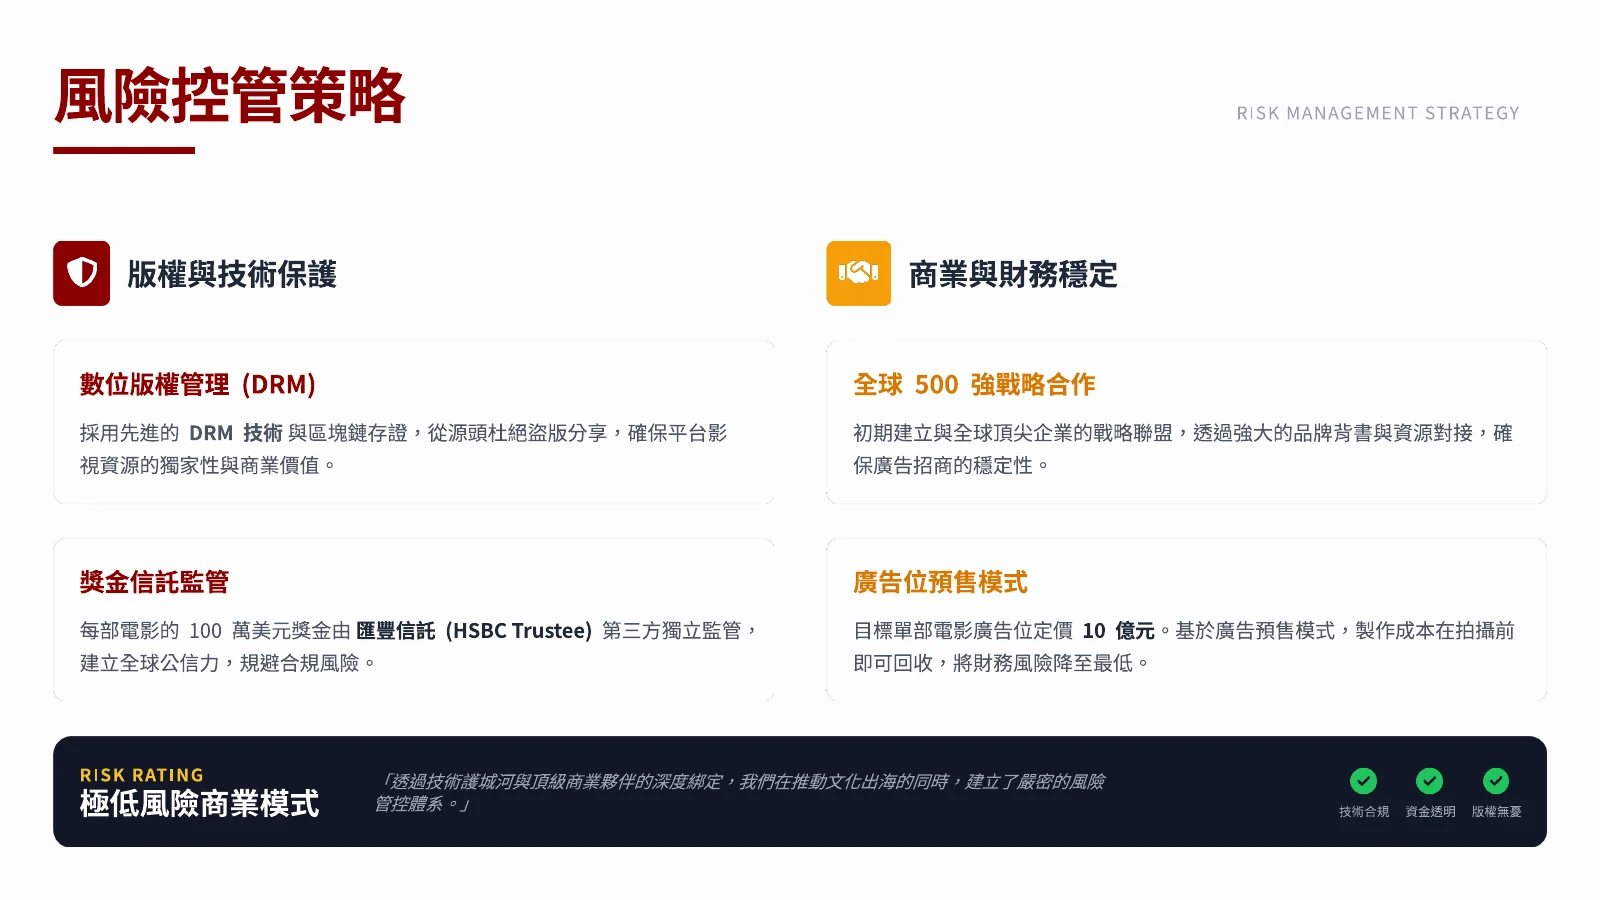Click the 獎金信託監管 card title

point(155,582)
